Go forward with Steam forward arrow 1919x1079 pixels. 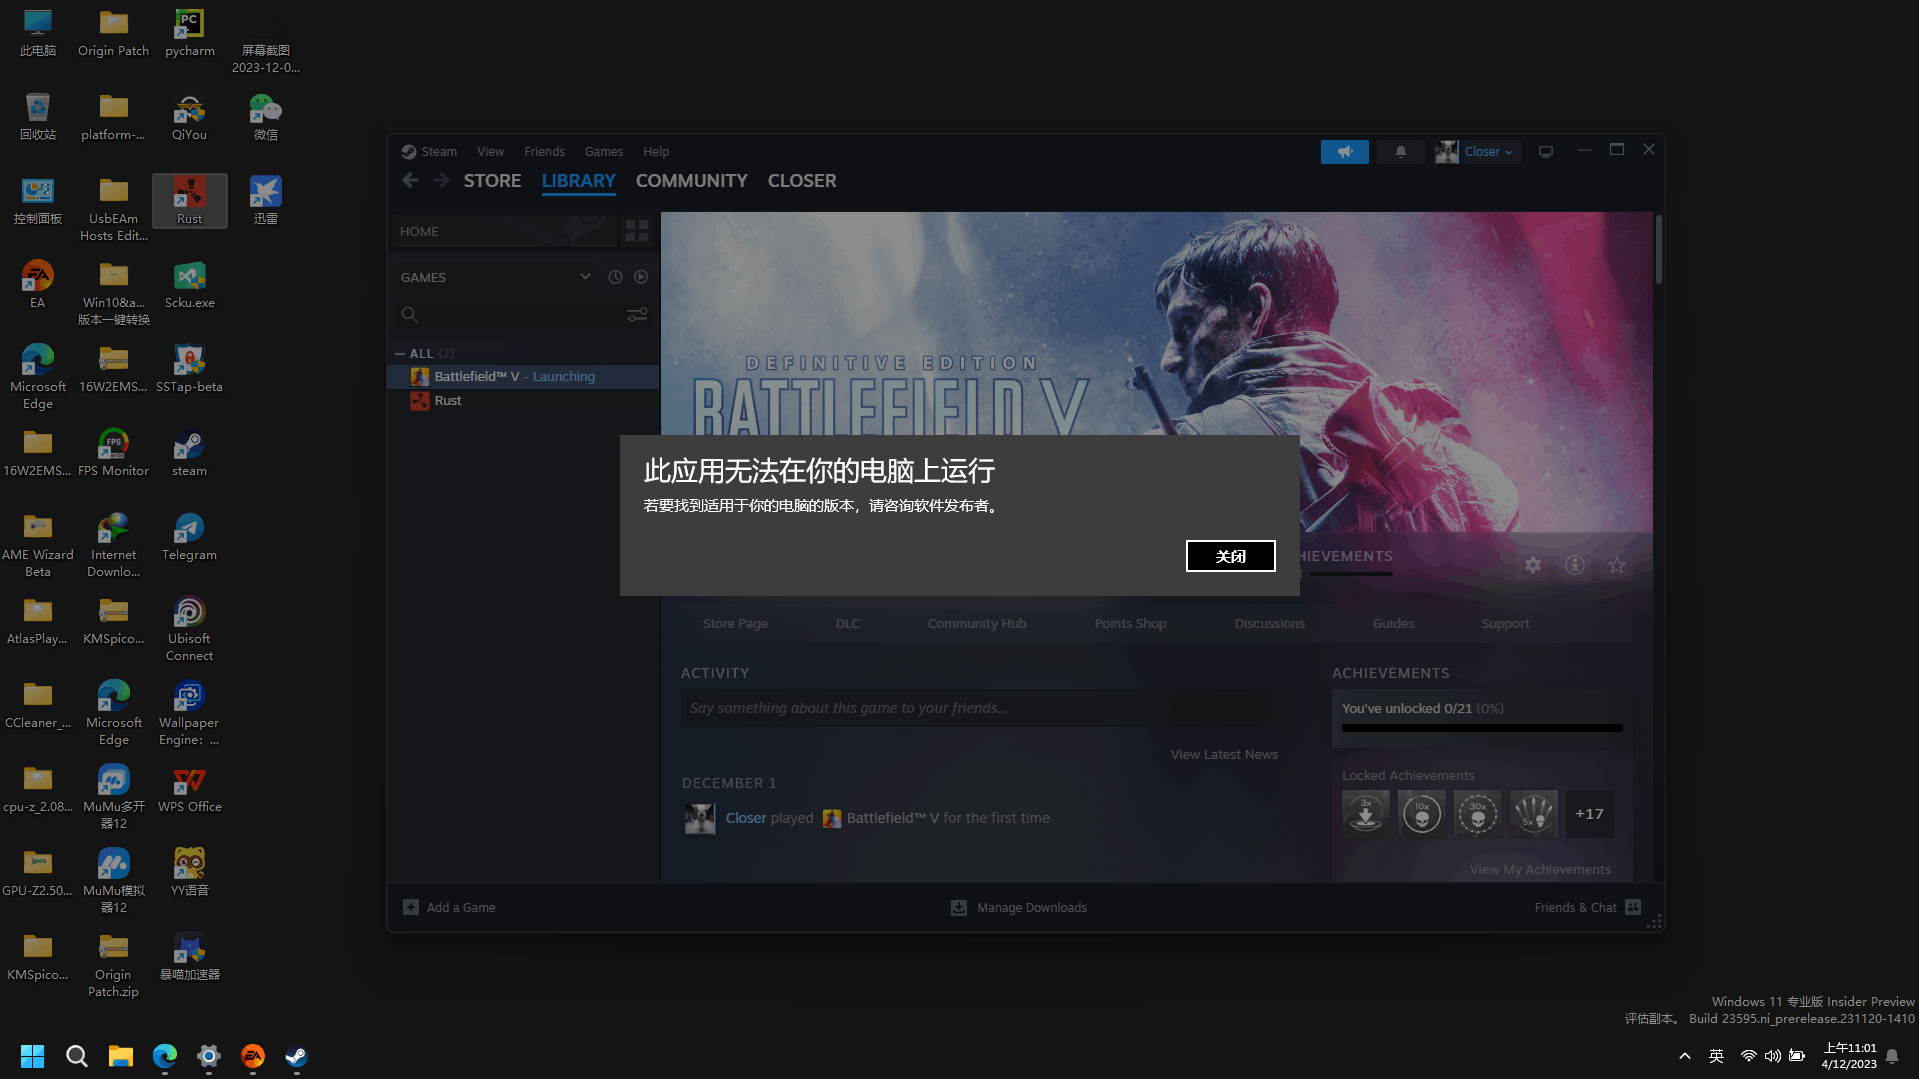441,181
